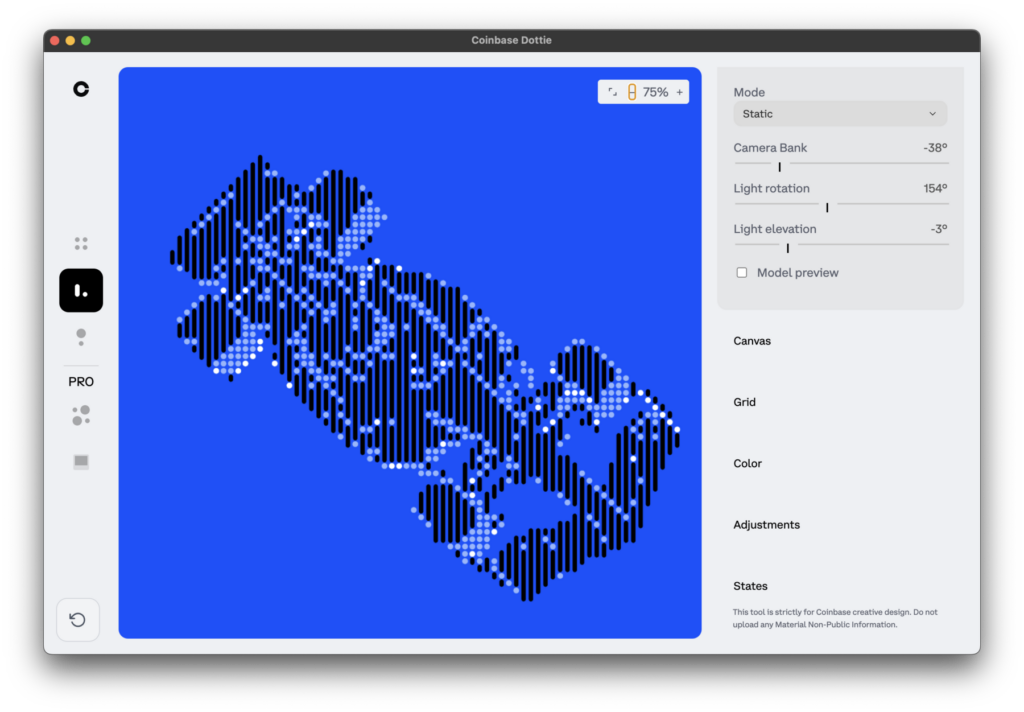
Task: Expand the Canvas section
Action: pyautogui.click(x=752, y=341)
